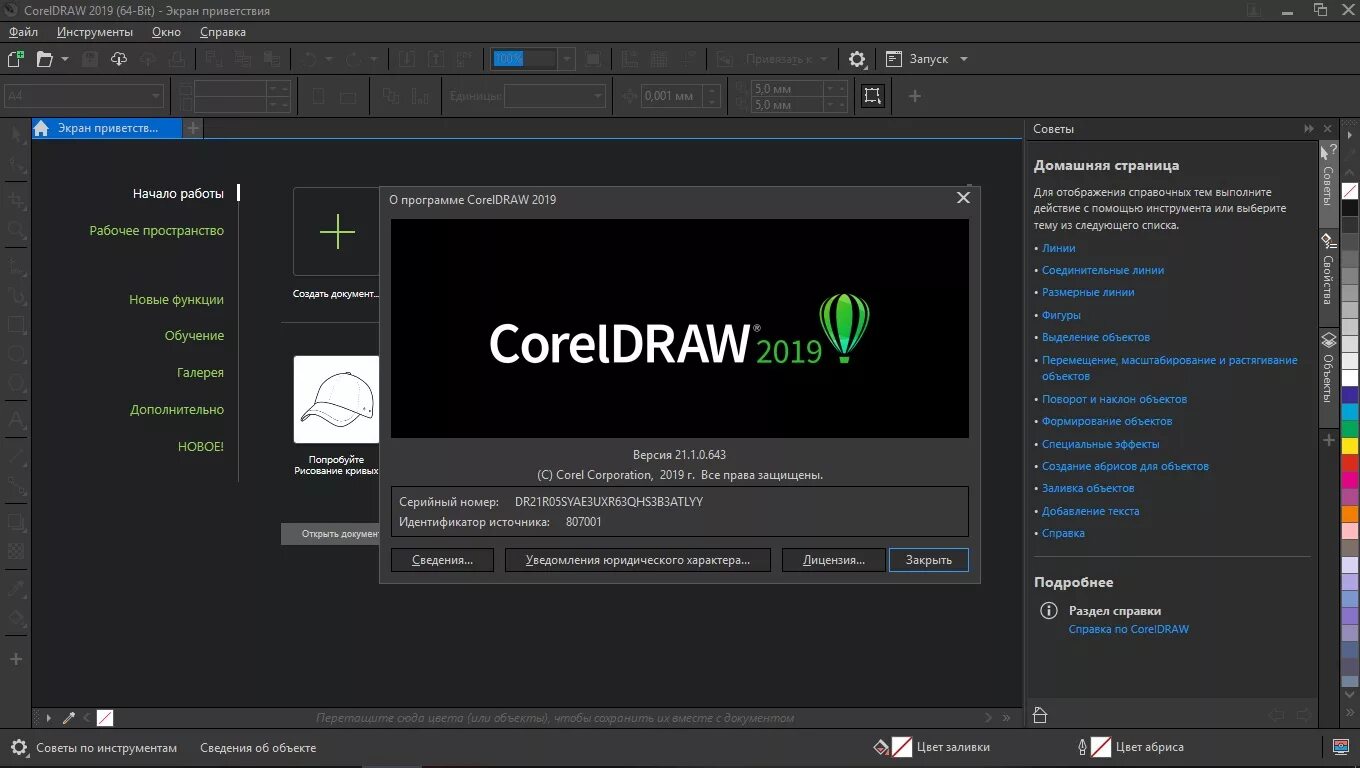Open the A4 page size dropdown
1360x768 pixels.
point(156,96)
